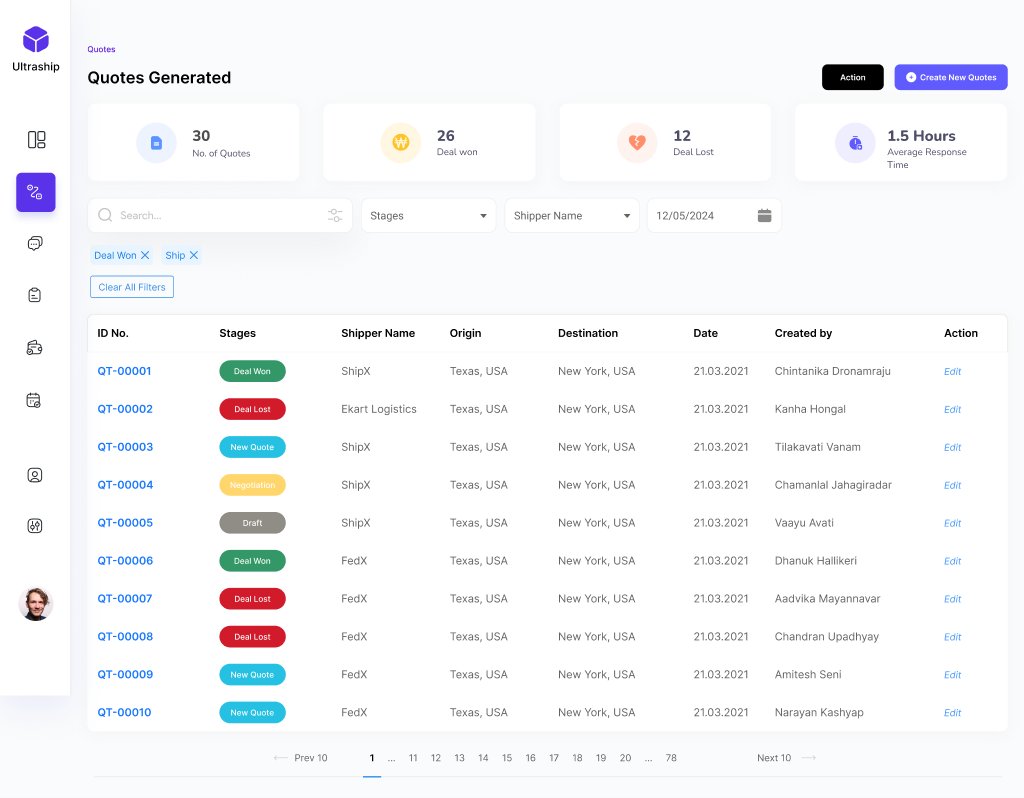Viewport: 1024px width, 798px height.
Task: Open quote QT-00001 link
Action: (124, 371)
